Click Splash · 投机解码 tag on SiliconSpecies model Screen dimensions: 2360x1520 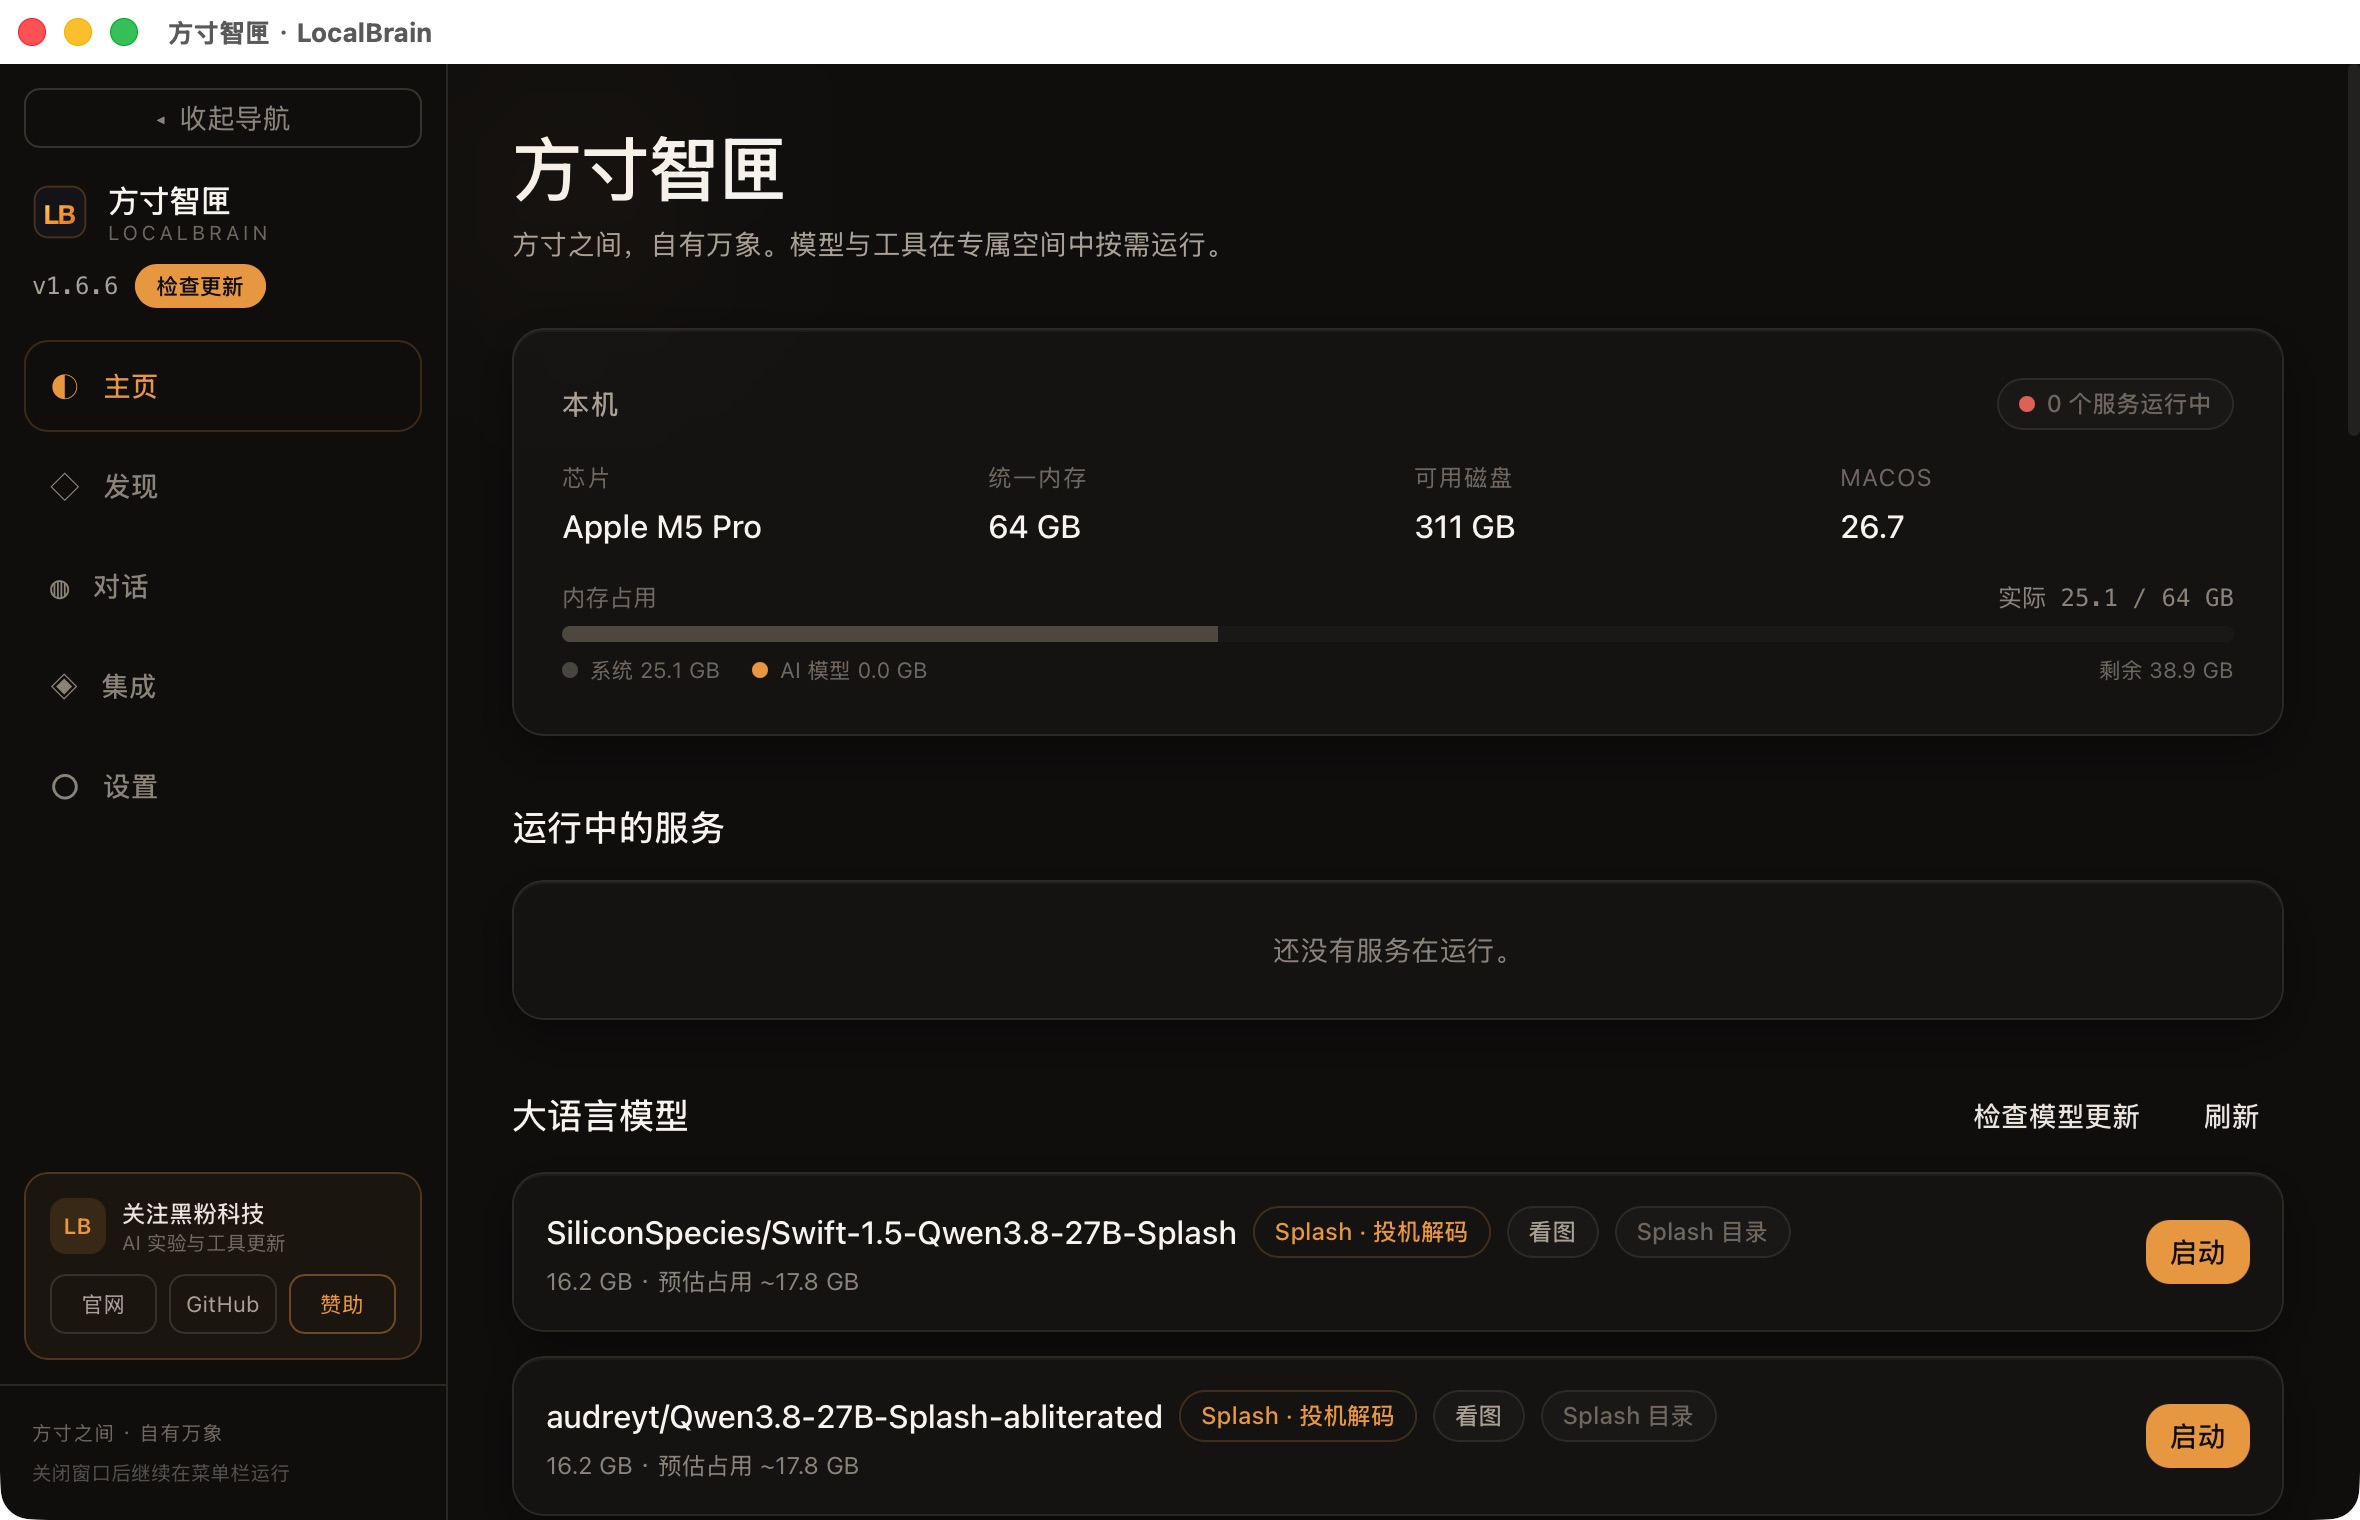[1371, 1232]
